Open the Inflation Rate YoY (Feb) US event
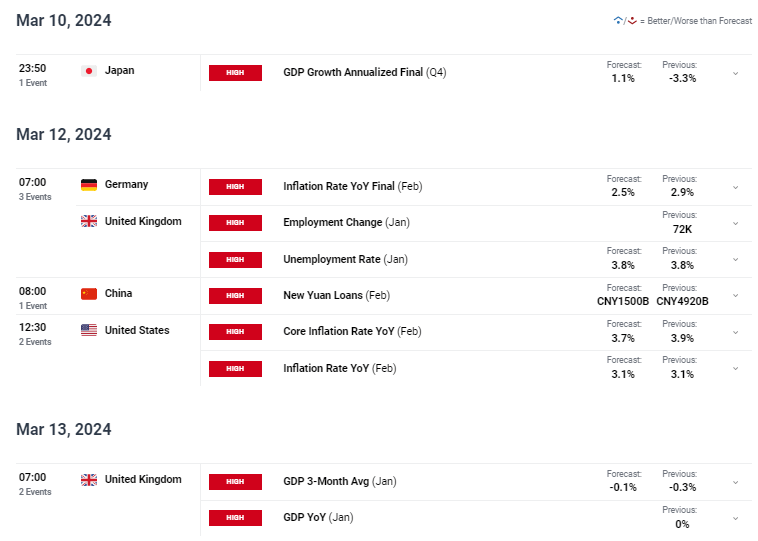This screenshot has width=758, height=541. coord(339,368)
